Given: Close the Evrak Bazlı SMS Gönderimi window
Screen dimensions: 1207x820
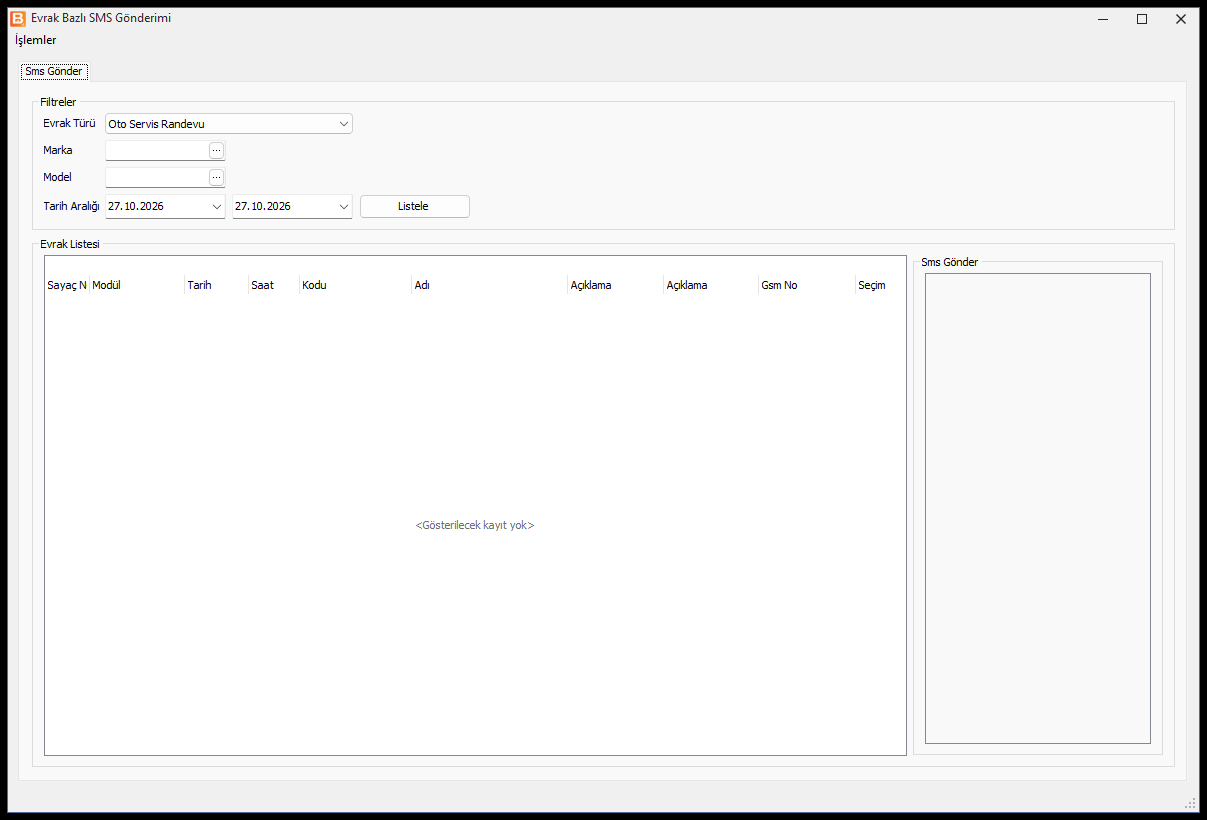Looking at the screenshot, I should pyautogui.click(x=1181, y=19).
